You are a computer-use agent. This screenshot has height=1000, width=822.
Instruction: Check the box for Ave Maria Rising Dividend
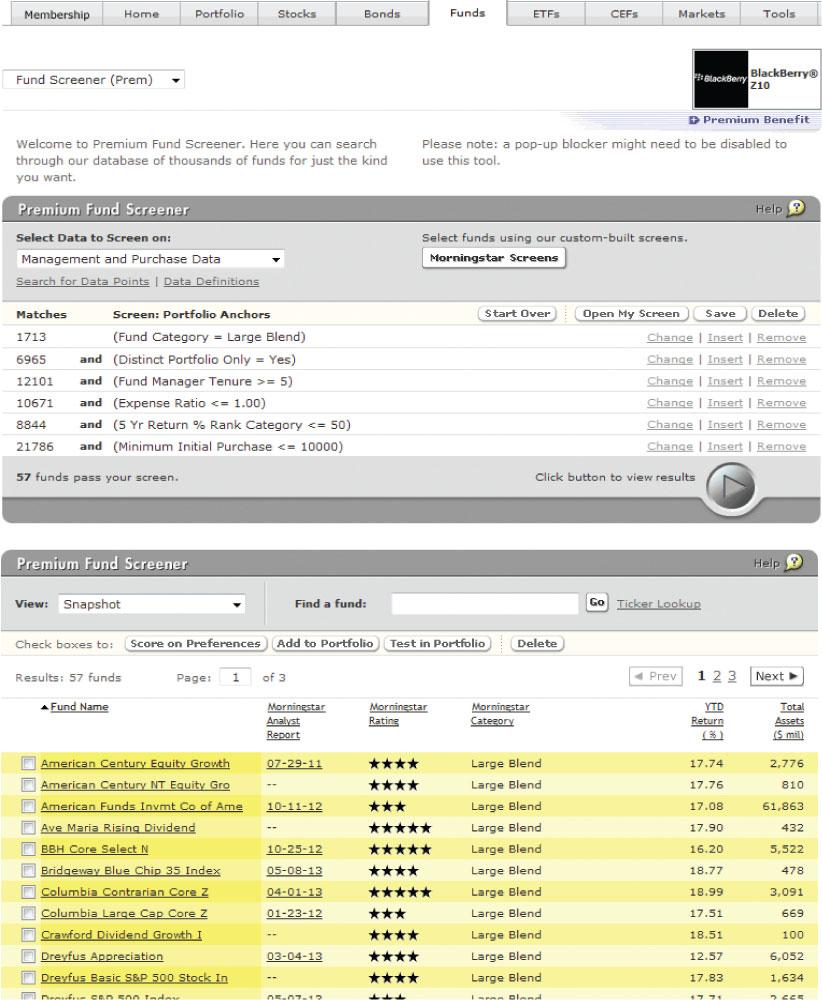click(x=28, y=828)
